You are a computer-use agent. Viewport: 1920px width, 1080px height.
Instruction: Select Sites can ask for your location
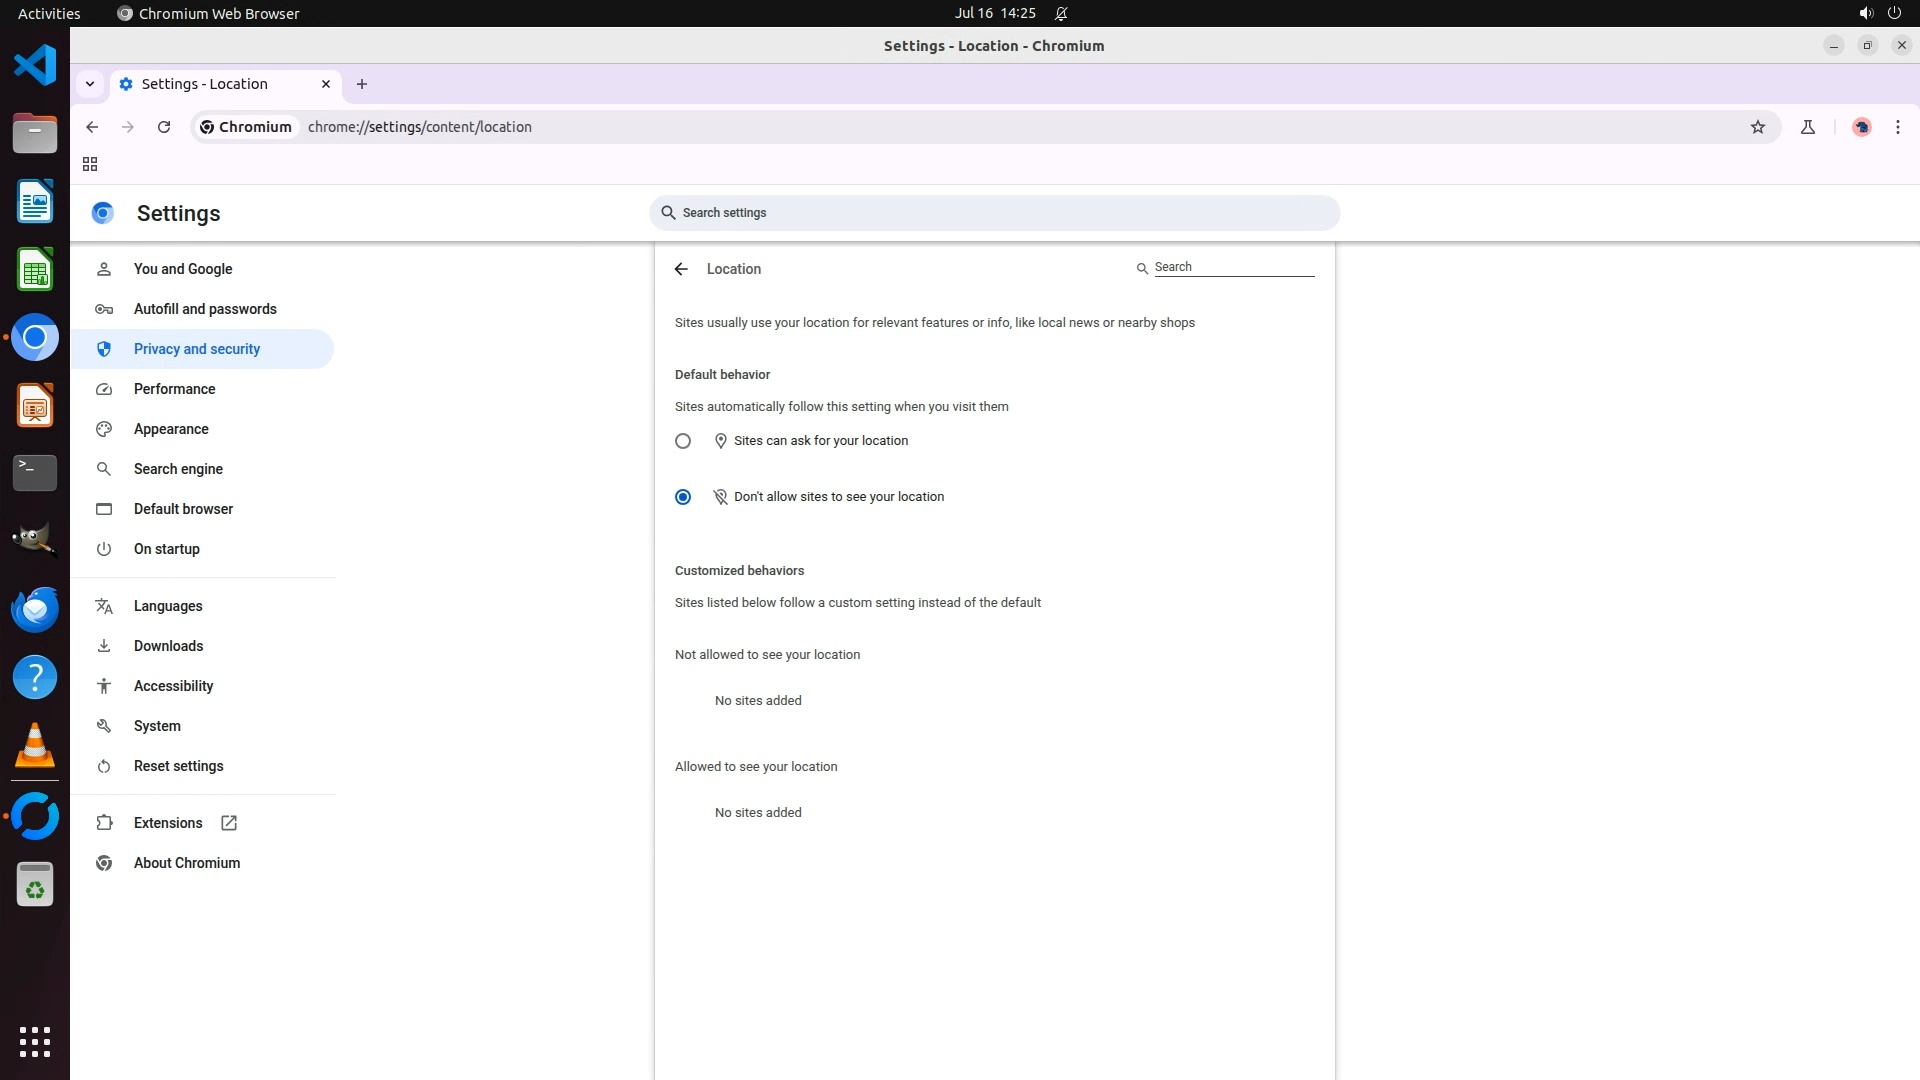point(683,441)
